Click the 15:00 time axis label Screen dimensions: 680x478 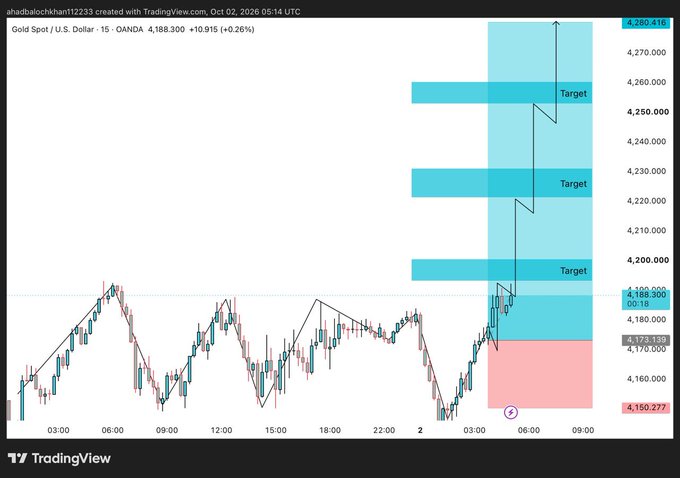[276, 430]
